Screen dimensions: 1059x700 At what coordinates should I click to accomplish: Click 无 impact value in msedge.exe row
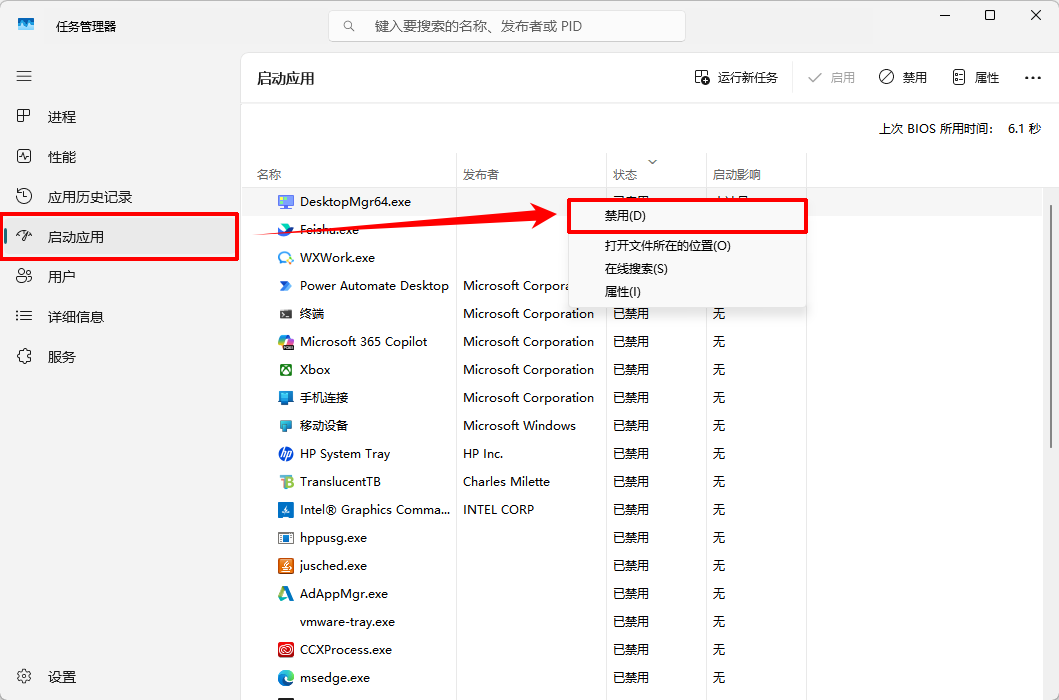pos(719,678)
